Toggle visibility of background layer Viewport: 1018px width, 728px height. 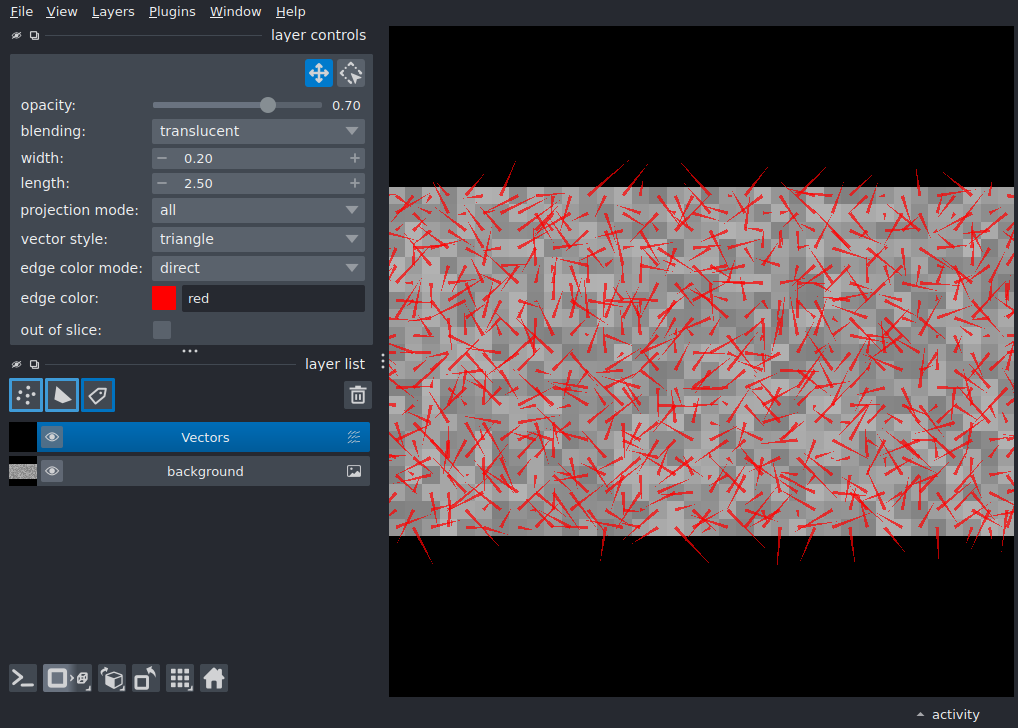[x=52, y=471]
